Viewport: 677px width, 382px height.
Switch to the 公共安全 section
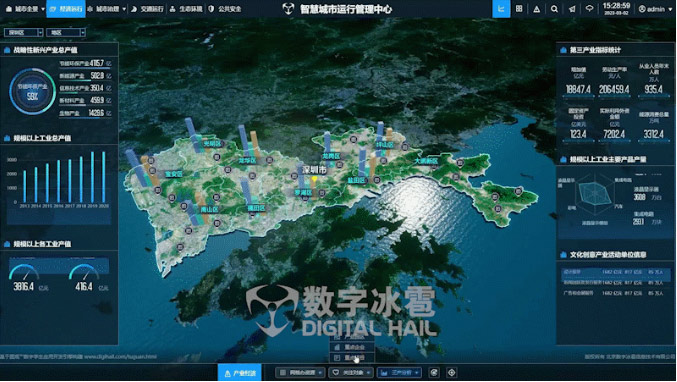[225, 9]
